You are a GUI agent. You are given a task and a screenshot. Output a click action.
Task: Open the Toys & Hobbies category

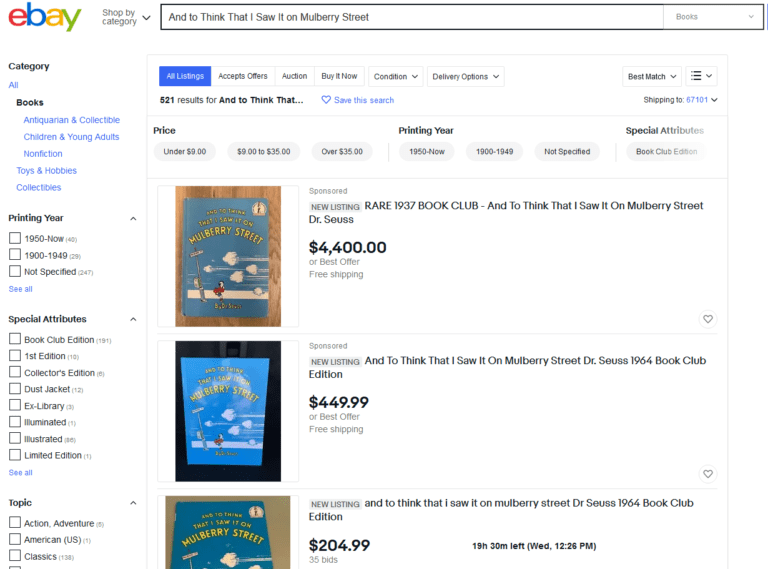point(47,170)
